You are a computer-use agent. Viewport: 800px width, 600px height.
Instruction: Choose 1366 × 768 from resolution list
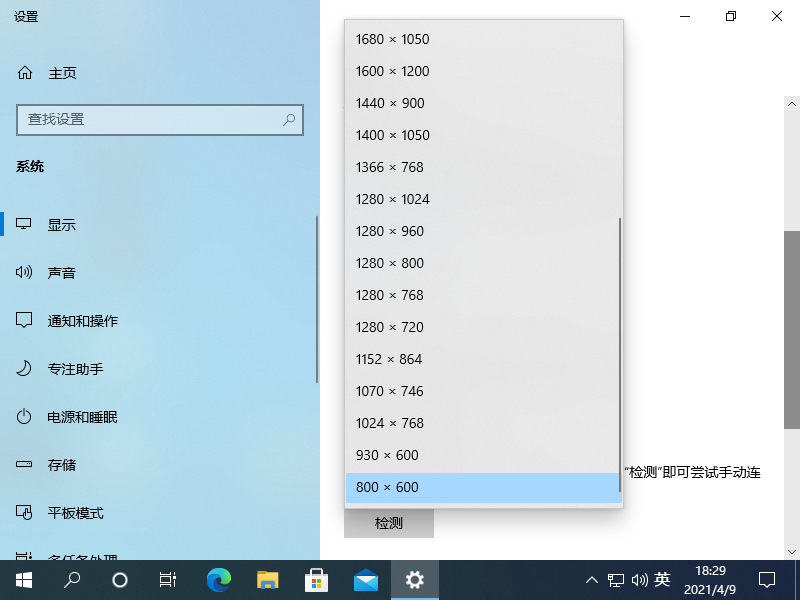tap(390, 167)
